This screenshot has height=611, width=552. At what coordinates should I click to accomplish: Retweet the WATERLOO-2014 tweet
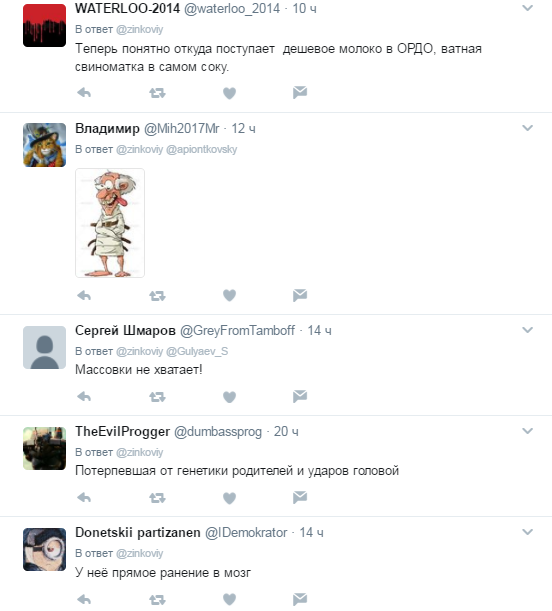[x=157, y=93]
